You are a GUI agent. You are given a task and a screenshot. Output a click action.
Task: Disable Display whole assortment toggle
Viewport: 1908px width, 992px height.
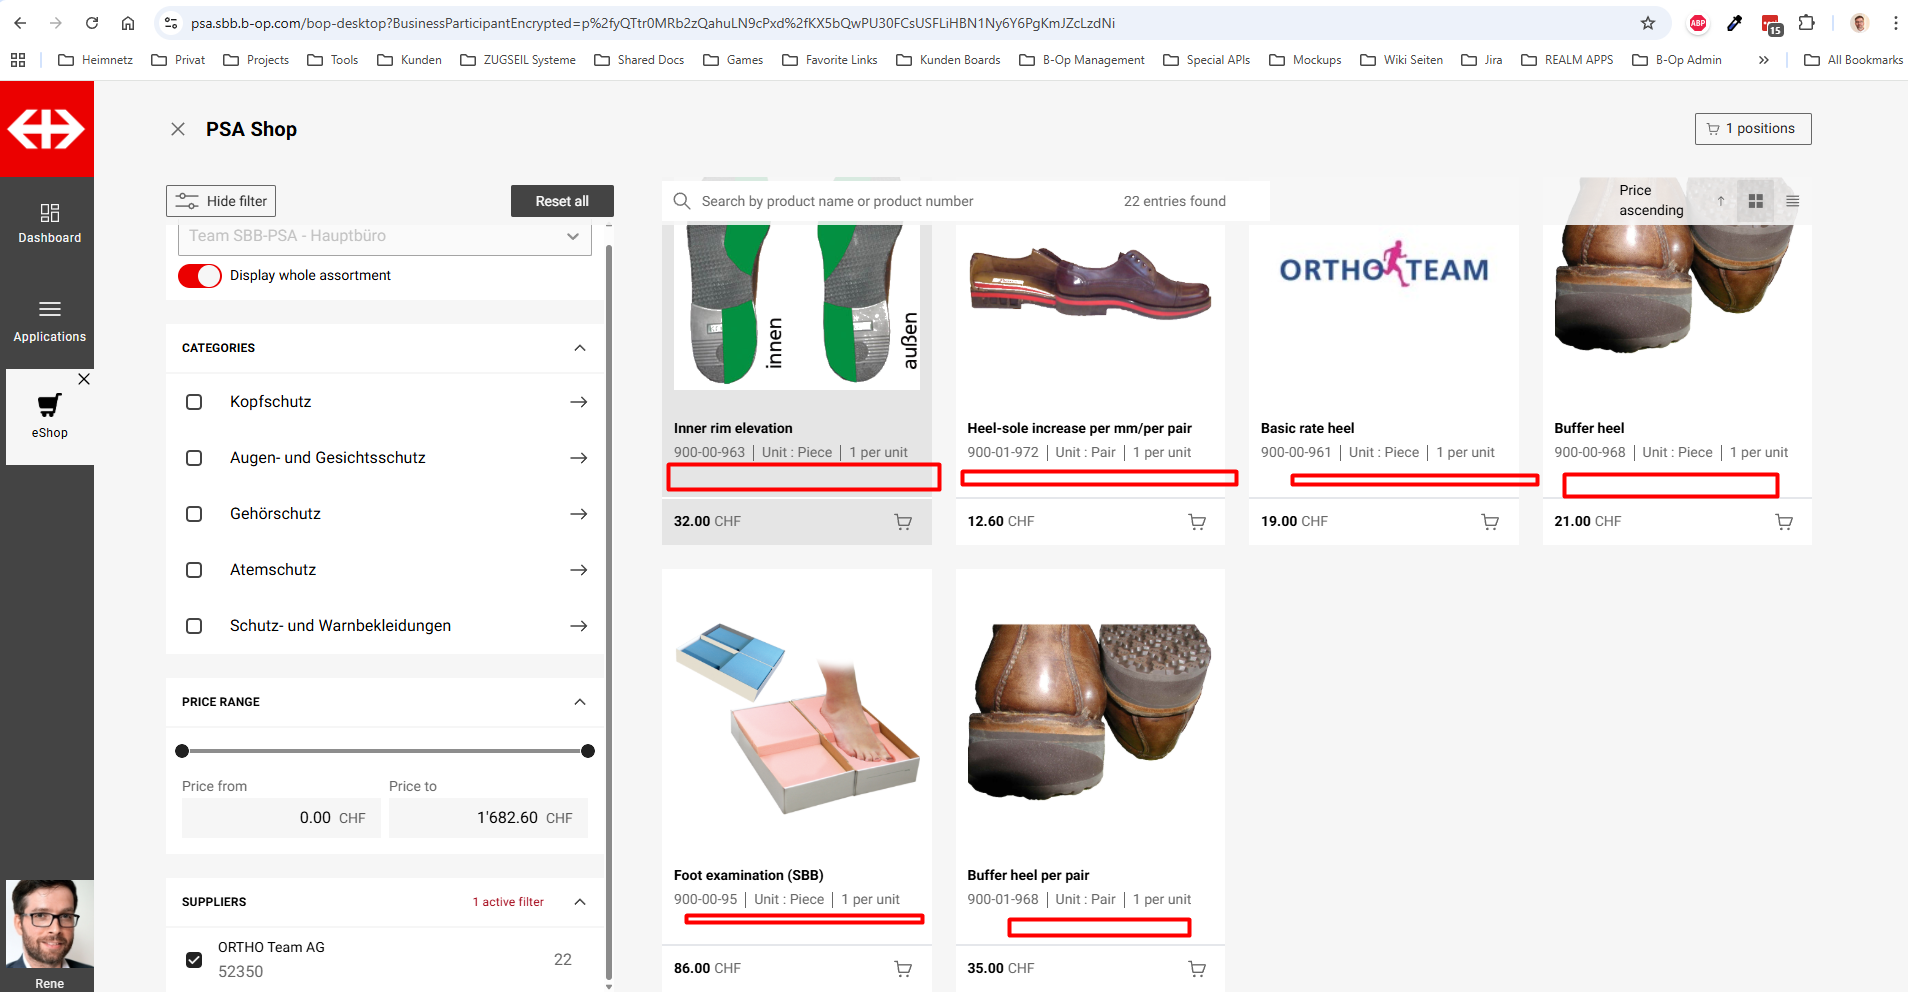200,276
